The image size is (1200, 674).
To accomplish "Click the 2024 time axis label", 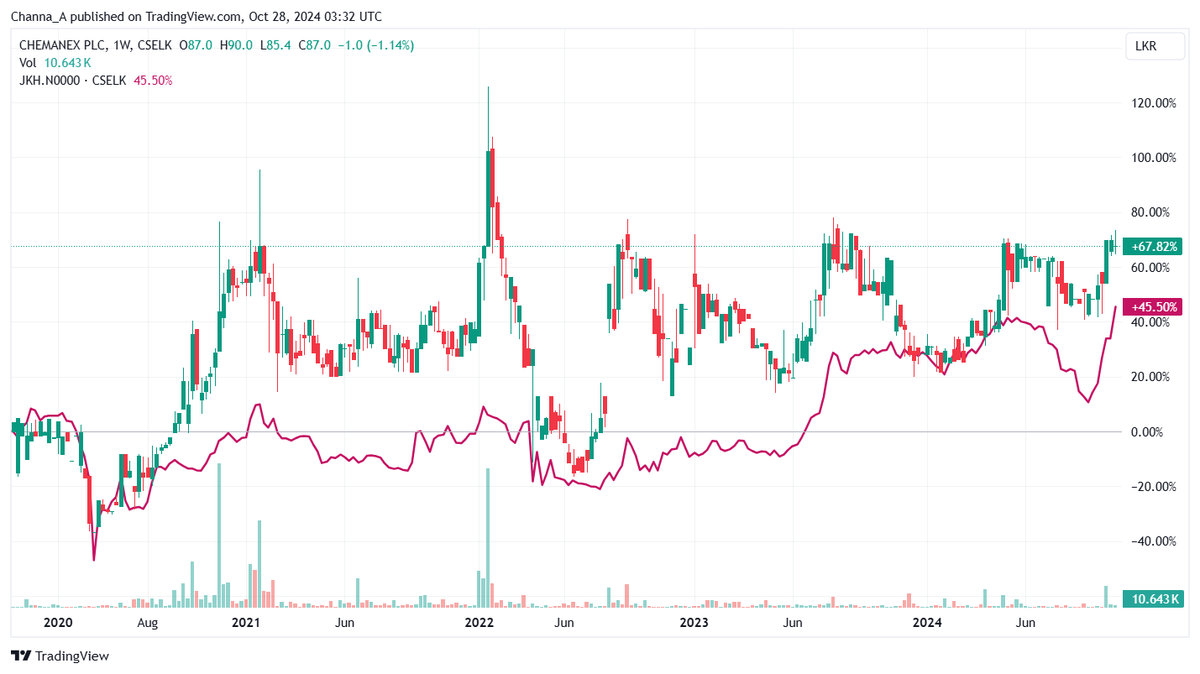I will coord(929,623).
